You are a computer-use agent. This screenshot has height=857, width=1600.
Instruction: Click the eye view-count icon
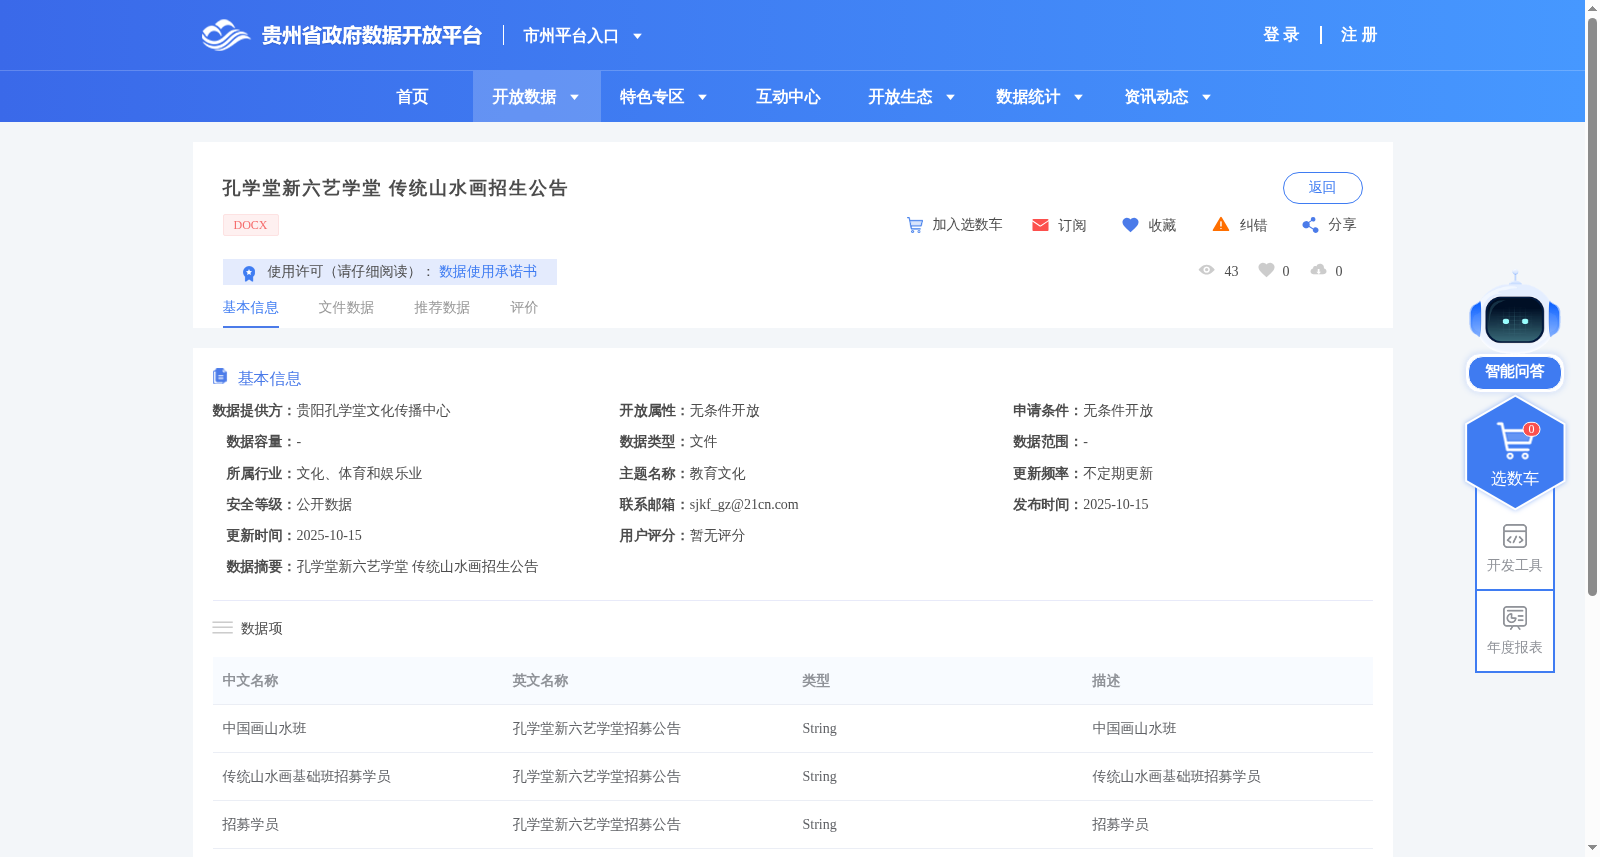click(x=1206, y=270)
